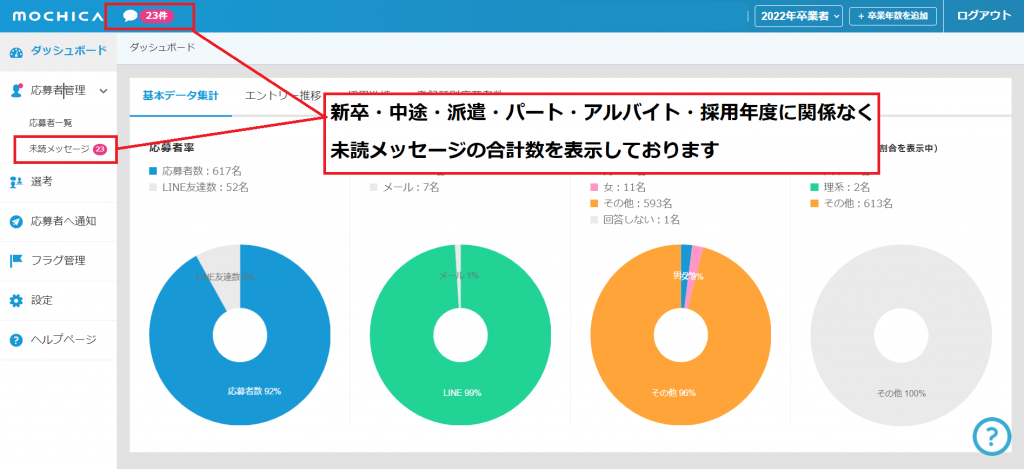This screenshot has height=469, width=1024.
Task: Select the 基本データ集計 tab
Action: pos(180,96)
